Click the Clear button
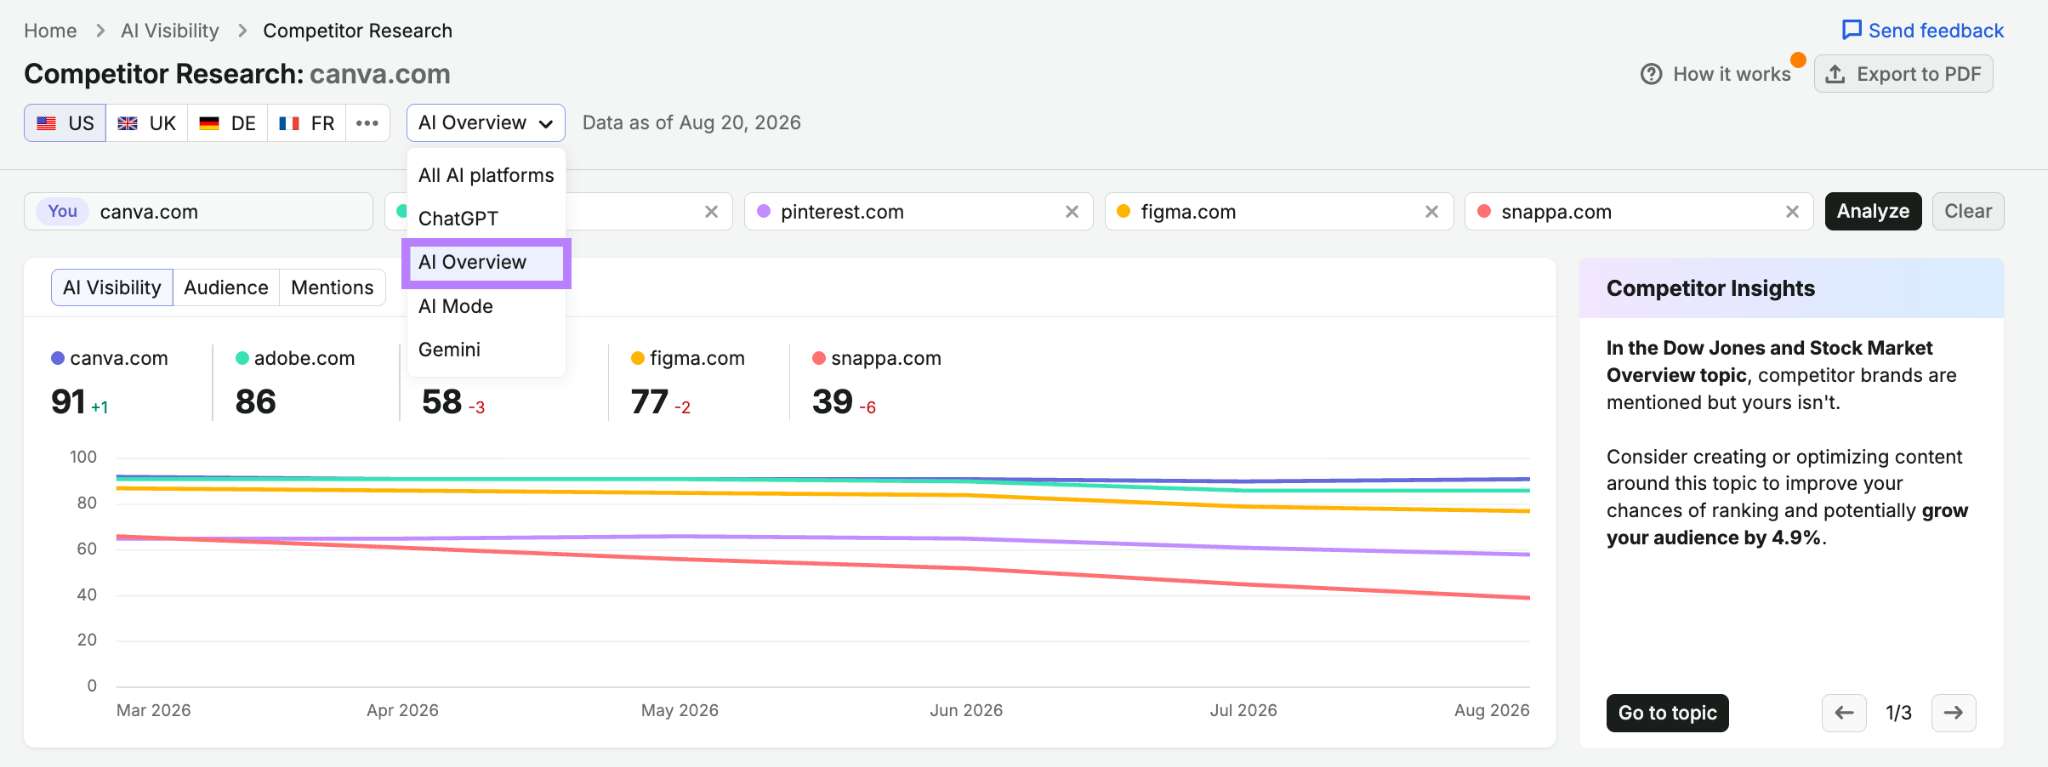Screen dimensions: 2048x767 pos(1968,211)
